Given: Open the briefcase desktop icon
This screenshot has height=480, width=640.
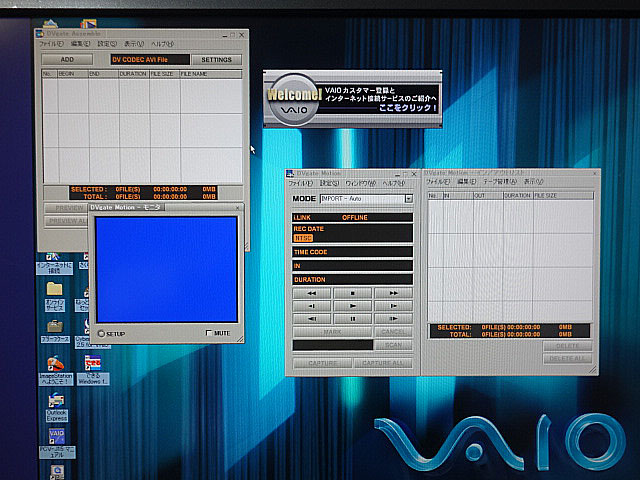Looking at the screenshot, I should [x=55, y=327].
